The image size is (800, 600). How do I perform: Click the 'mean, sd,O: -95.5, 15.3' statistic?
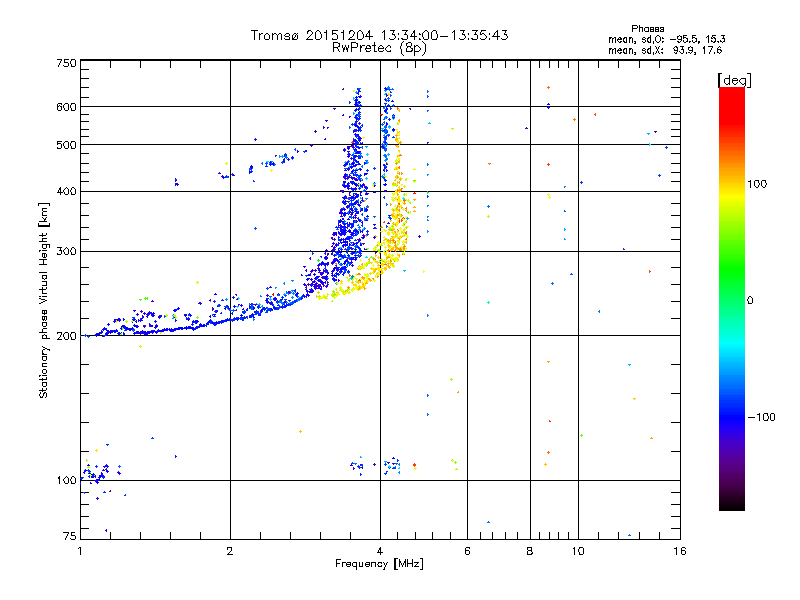tap(666, 39)
